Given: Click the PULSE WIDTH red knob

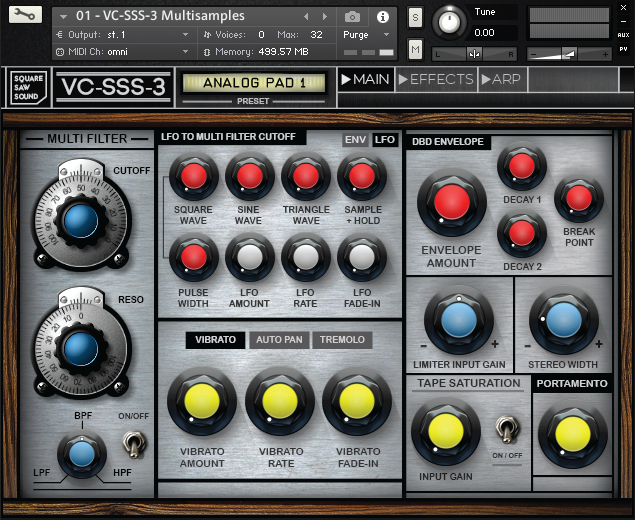Looking at the screenshot, I should pyautogui.click(x=194, y=257).
